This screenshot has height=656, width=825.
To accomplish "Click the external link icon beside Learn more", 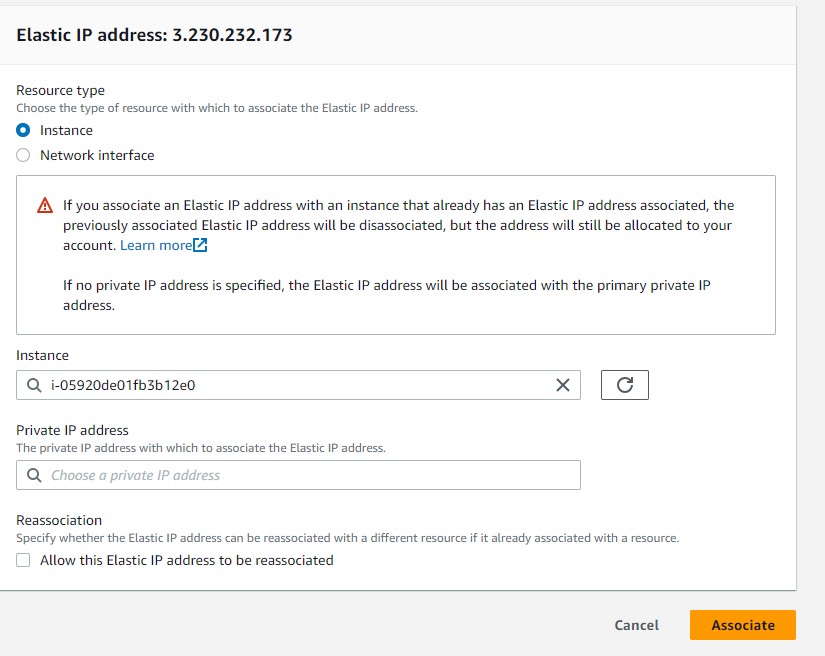I will 201,245.
